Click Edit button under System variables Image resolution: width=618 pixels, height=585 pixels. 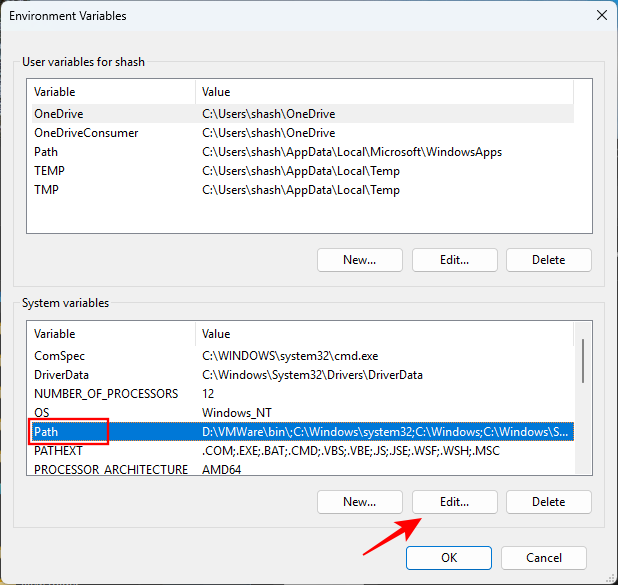coord(454,502)
